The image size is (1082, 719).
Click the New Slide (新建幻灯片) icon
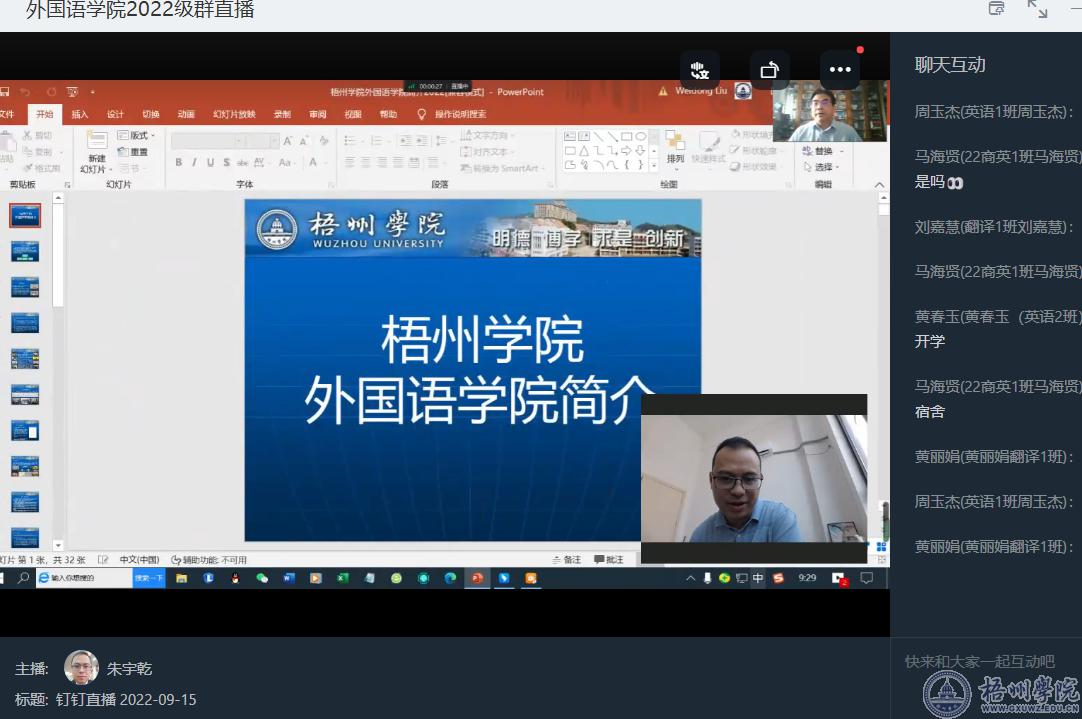click(96, 150)
